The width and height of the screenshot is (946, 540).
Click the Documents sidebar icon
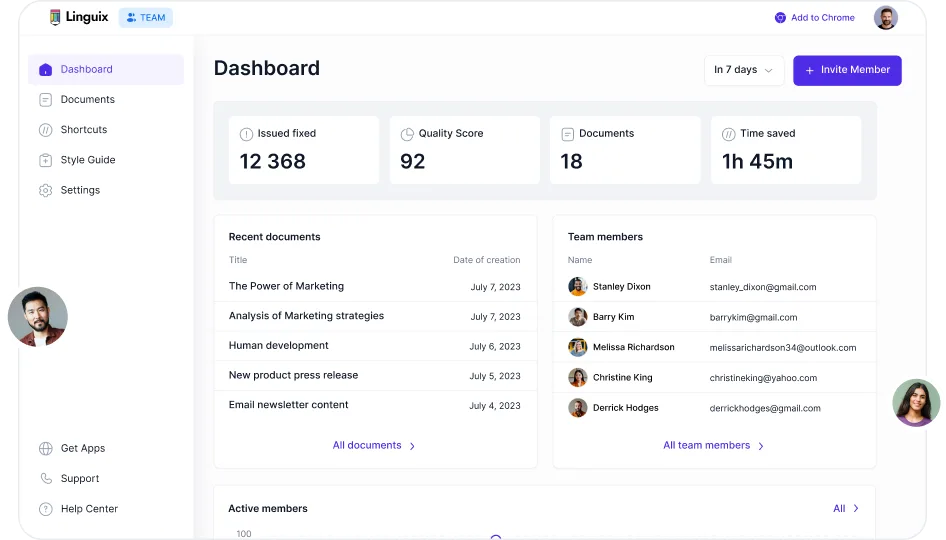45,100
